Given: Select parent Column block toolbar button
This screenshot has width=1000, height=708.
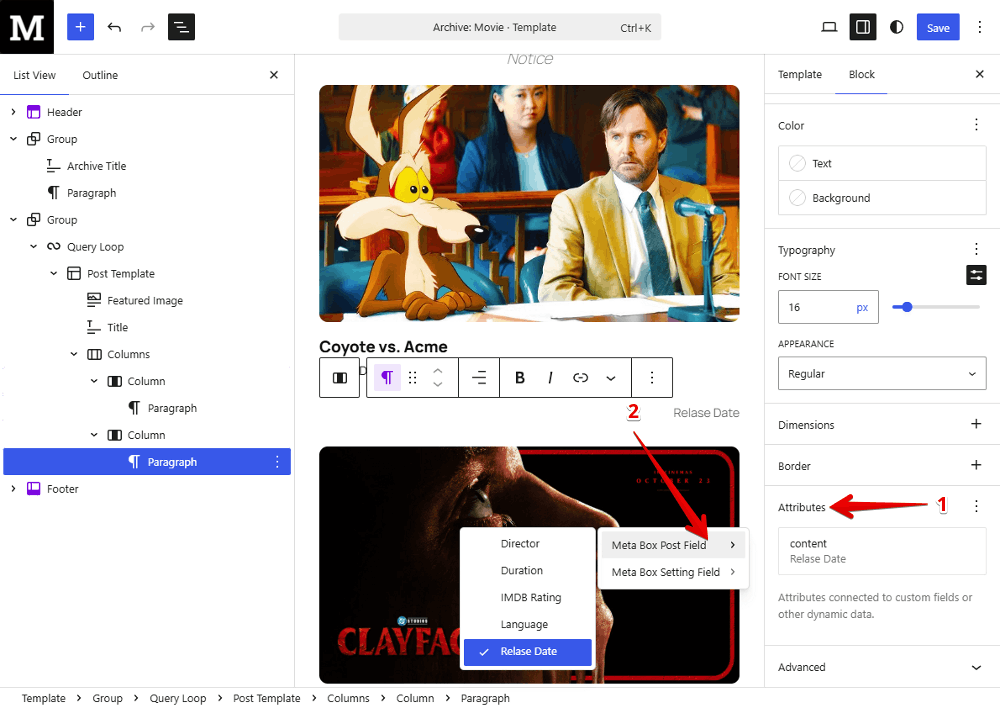Looking at the screenshot, I should (x=340, y=378).
